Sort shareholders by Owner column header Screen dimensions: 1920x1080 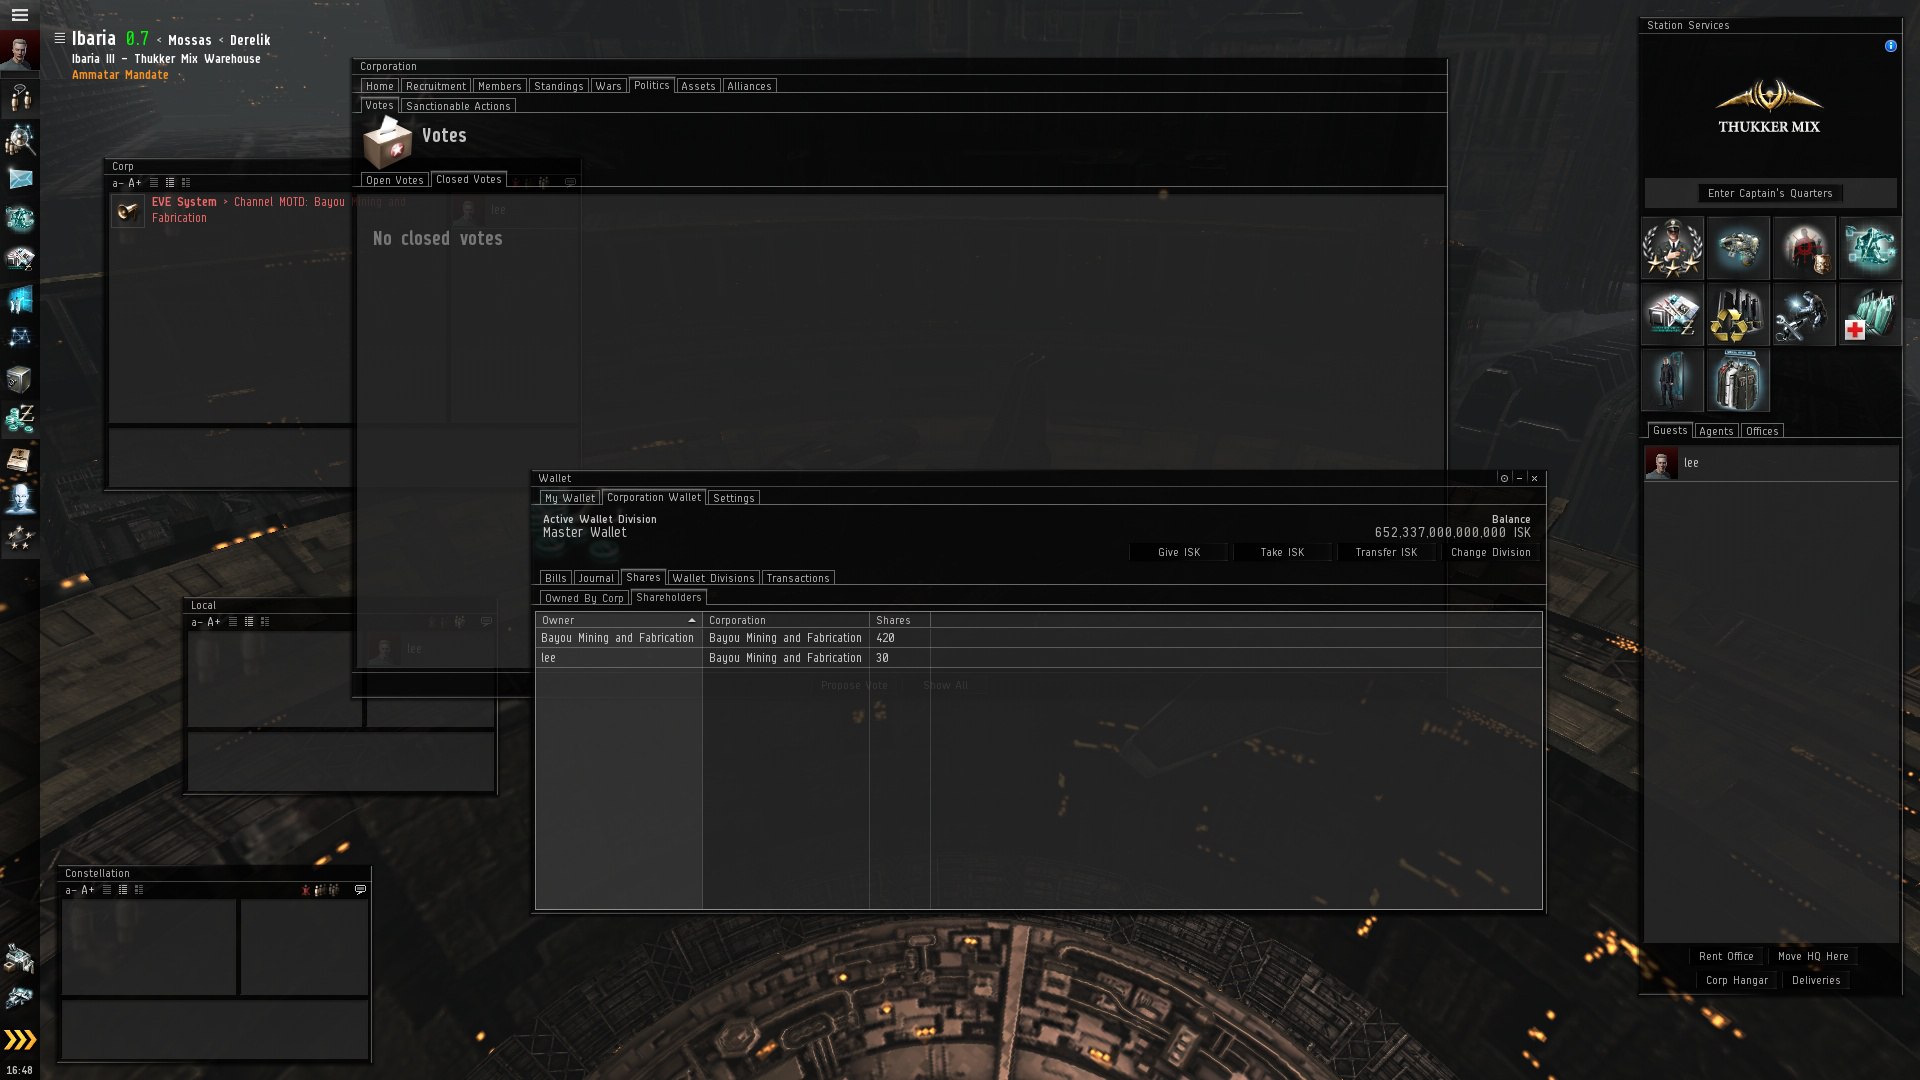pos(619,620)
